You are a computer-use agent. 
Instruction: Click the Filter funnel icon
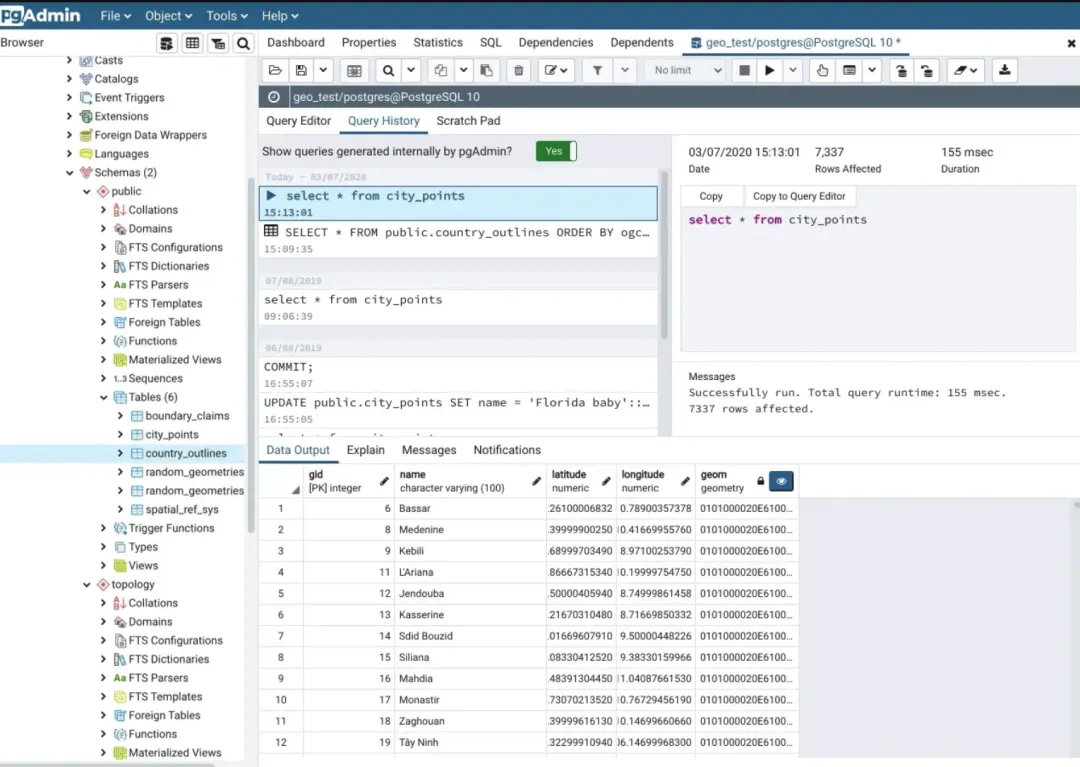click(x=597, y=71)
